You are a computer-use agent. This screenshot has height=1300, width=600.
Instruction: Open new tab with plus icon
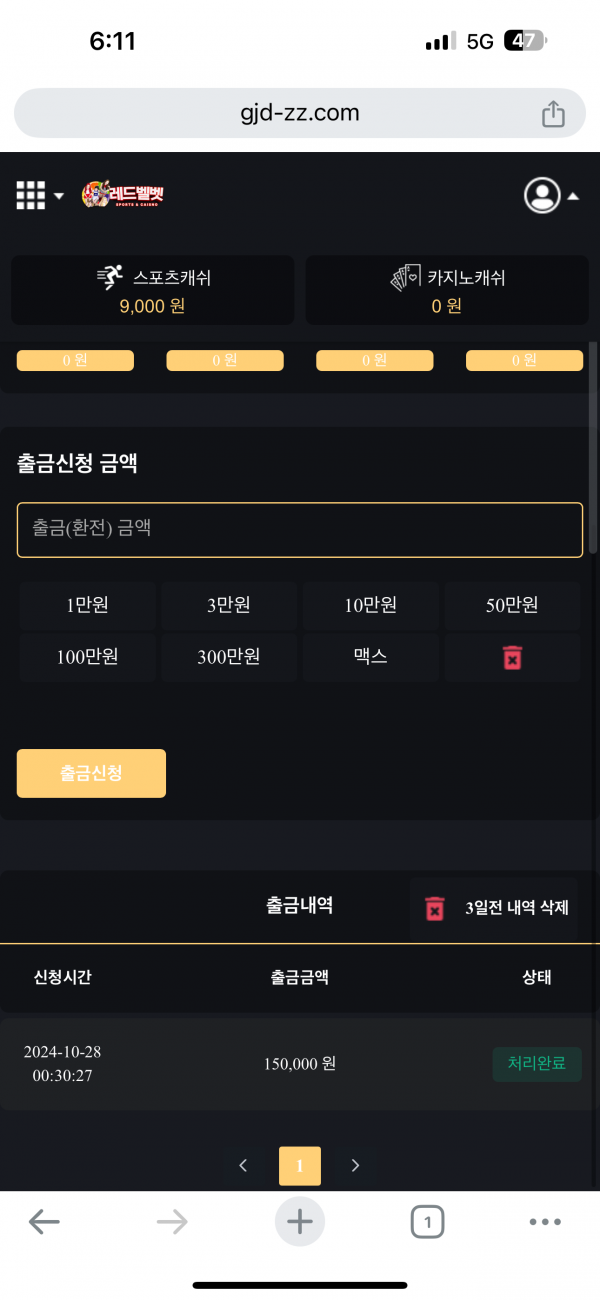(x=300, y=1221)
